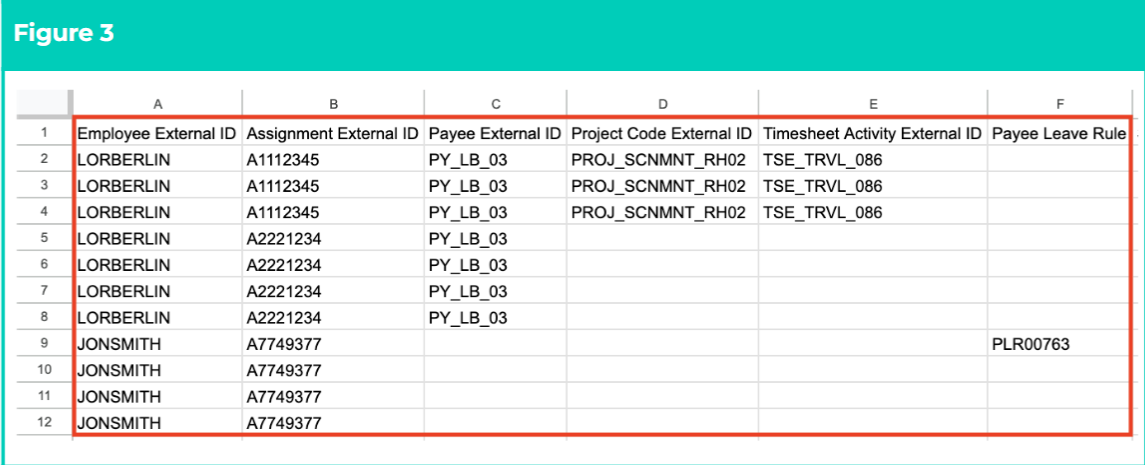1145x465 pixels.
Task: Select column F header
Action: 1060,104
